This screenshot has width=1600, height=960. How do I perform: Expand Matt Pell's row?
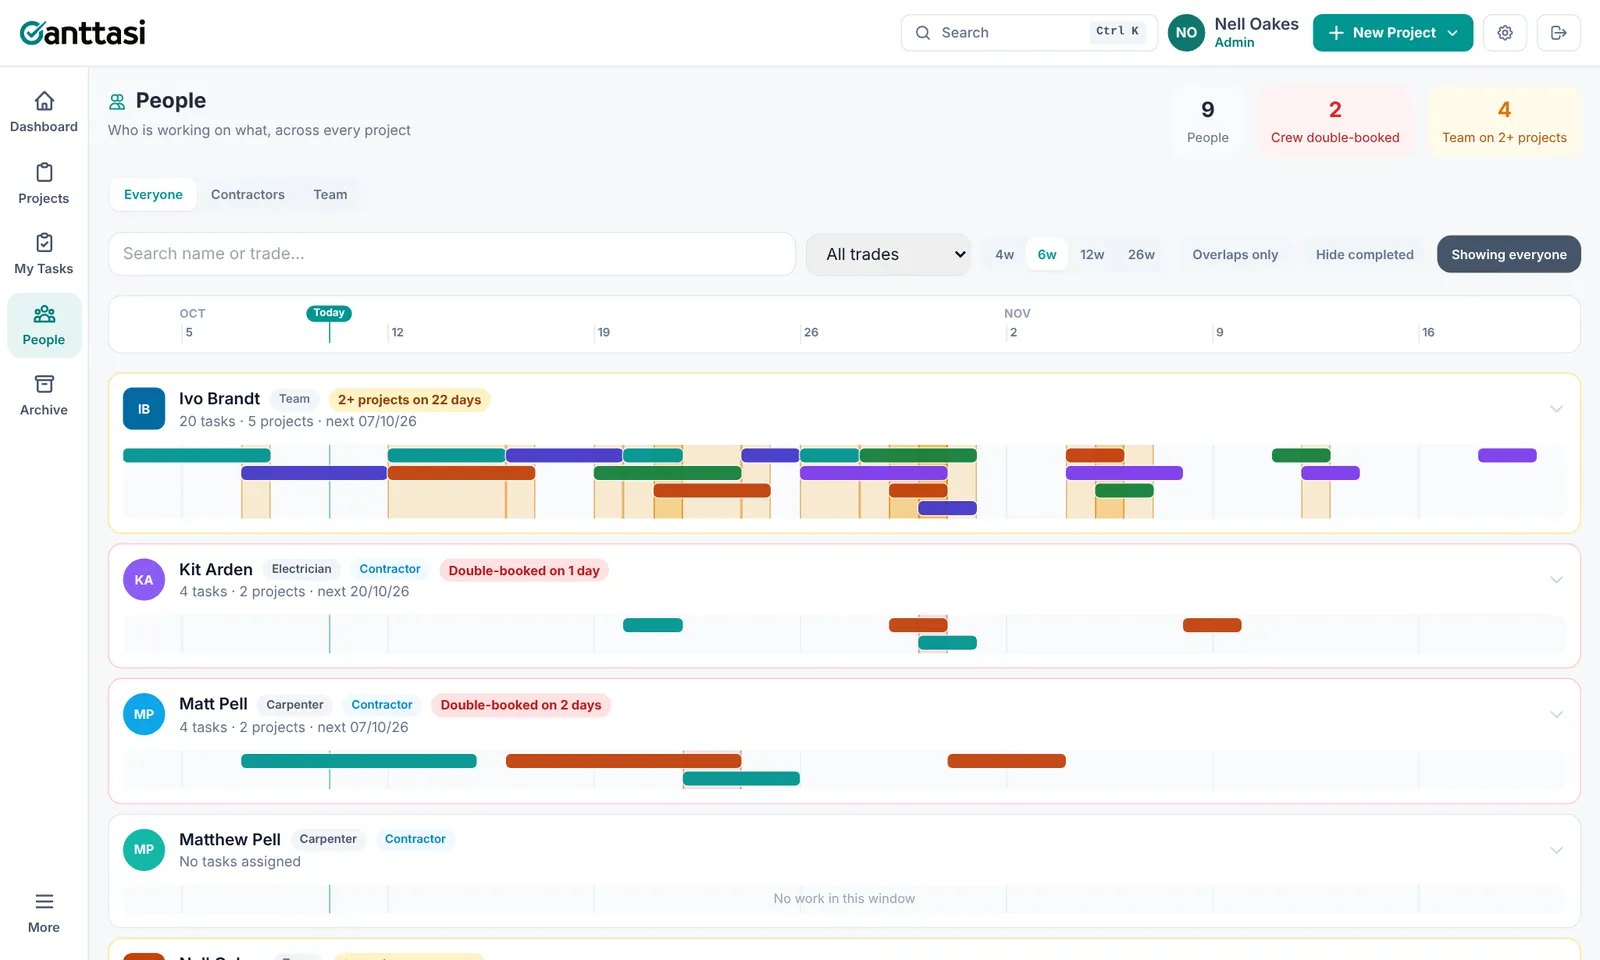pyautogui.click(x=1556, y=715)
